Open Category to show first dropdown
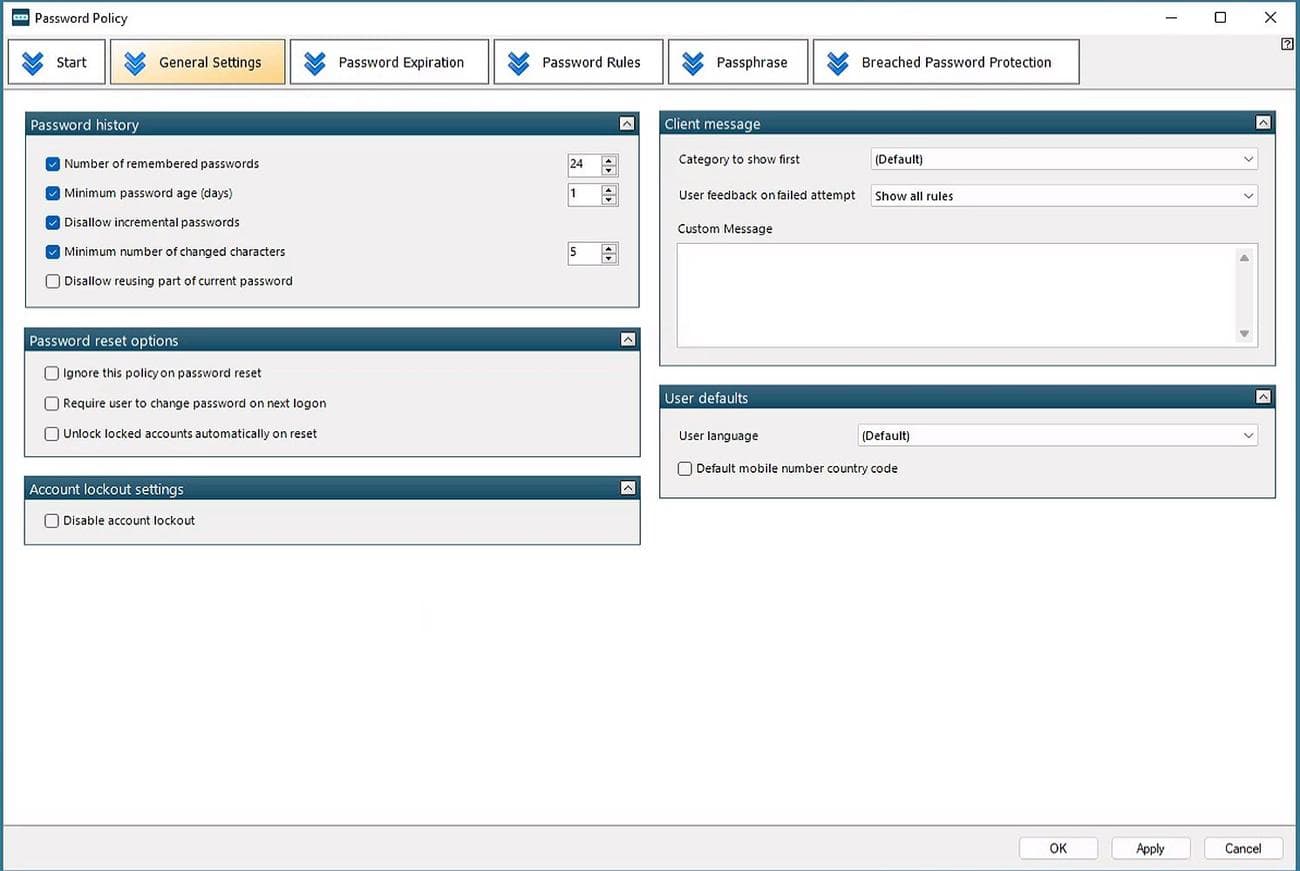The image size is (1300, 871). tap(1063, 159)
